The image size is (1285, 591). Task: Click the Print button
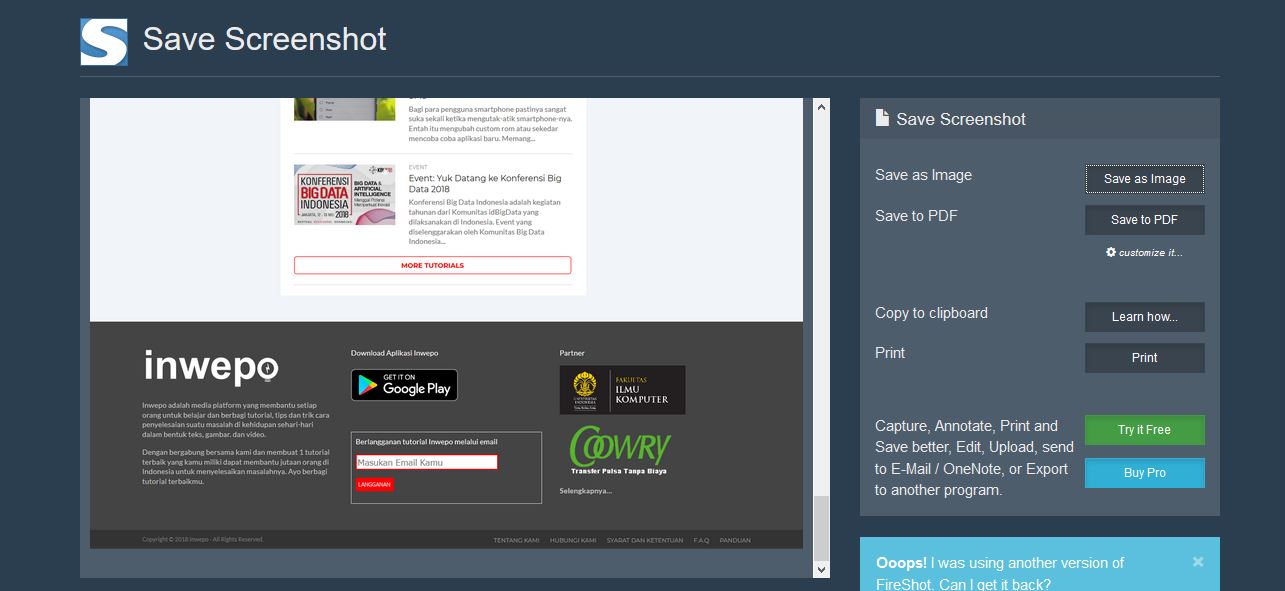pyautogui.click(x=1145, y=358)
